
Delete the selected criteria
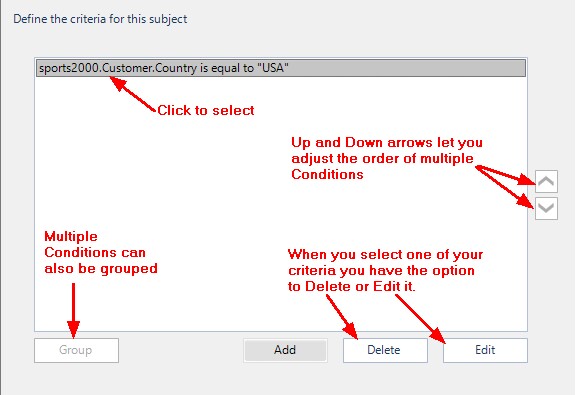click(x=385, y=350)
